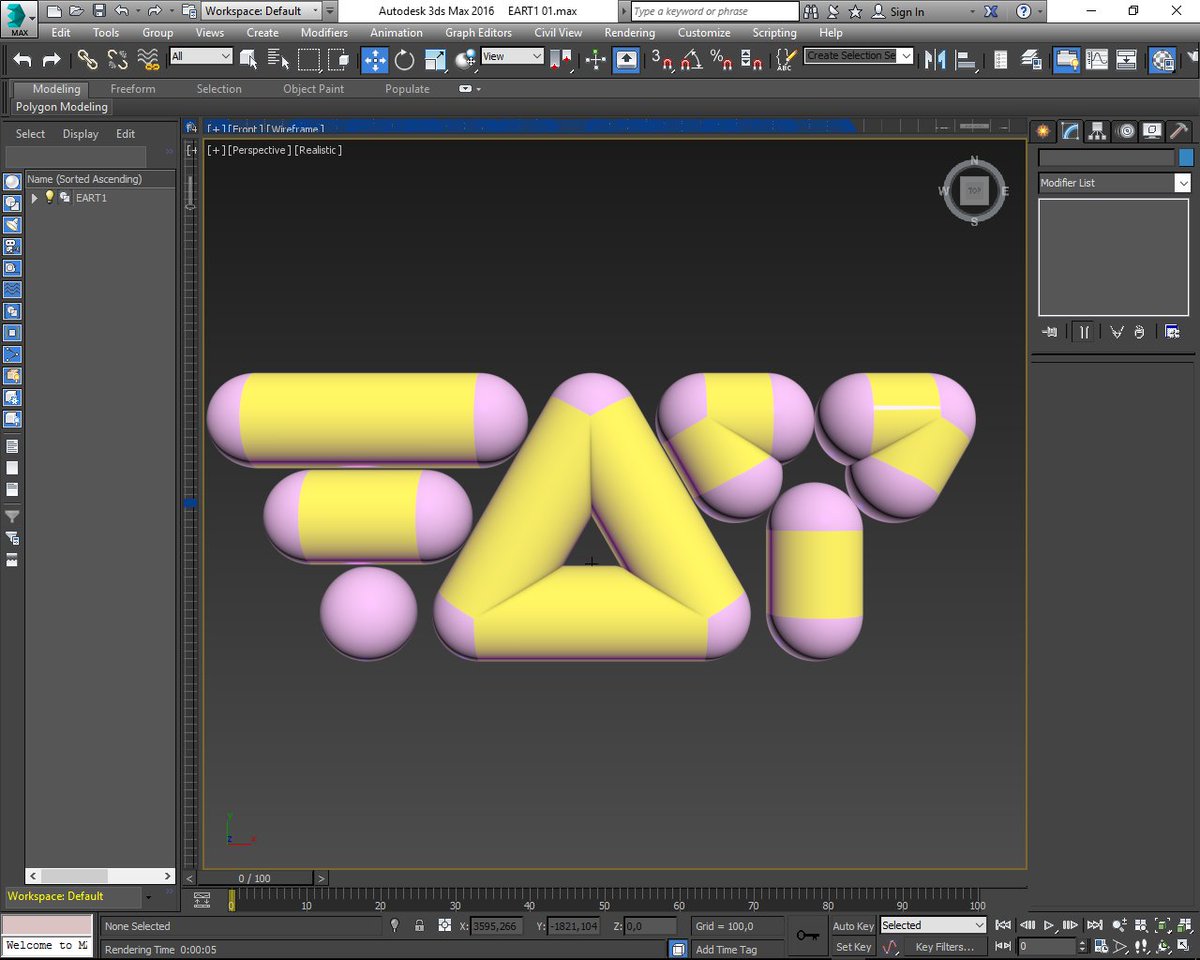Open the Display command panel tab
This screenshot has height=960, width=1200.
coord(1152,131)
